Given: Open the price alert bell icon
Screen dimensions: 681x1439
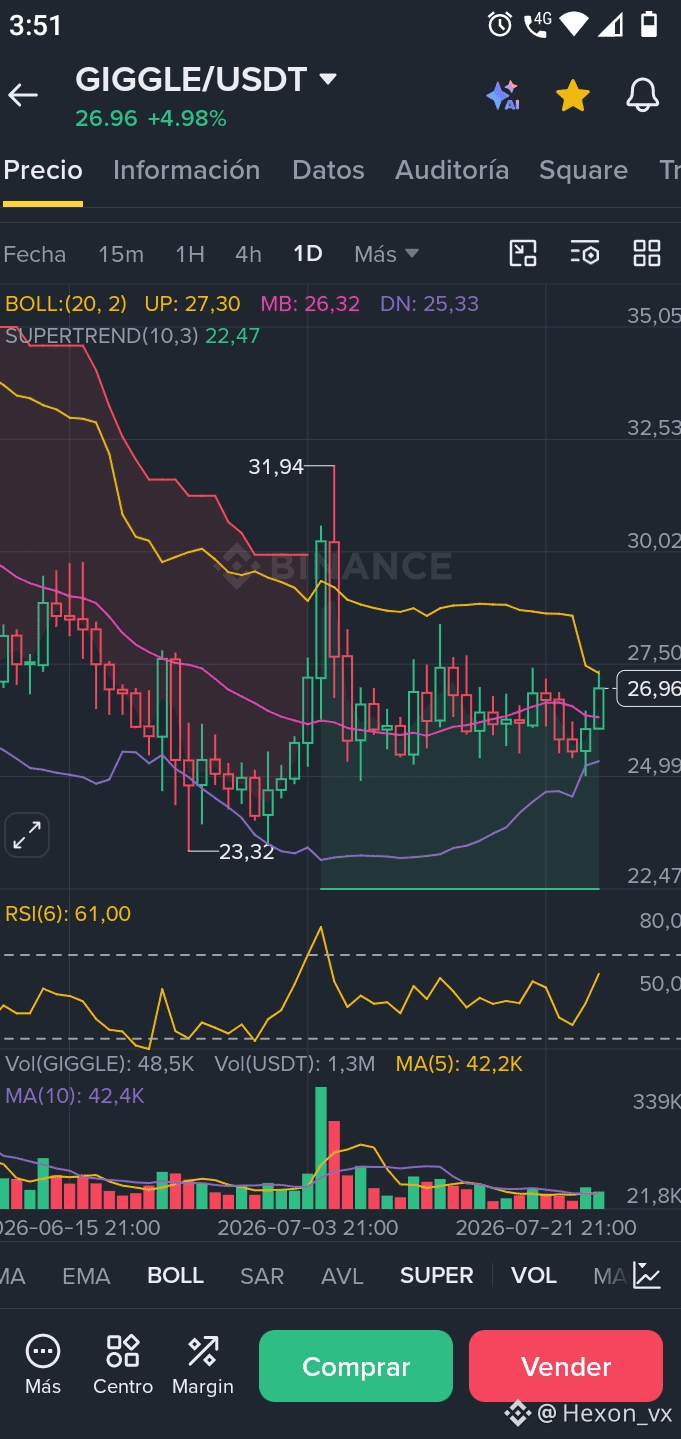Looking at the screenshot, I should [642, 96].
